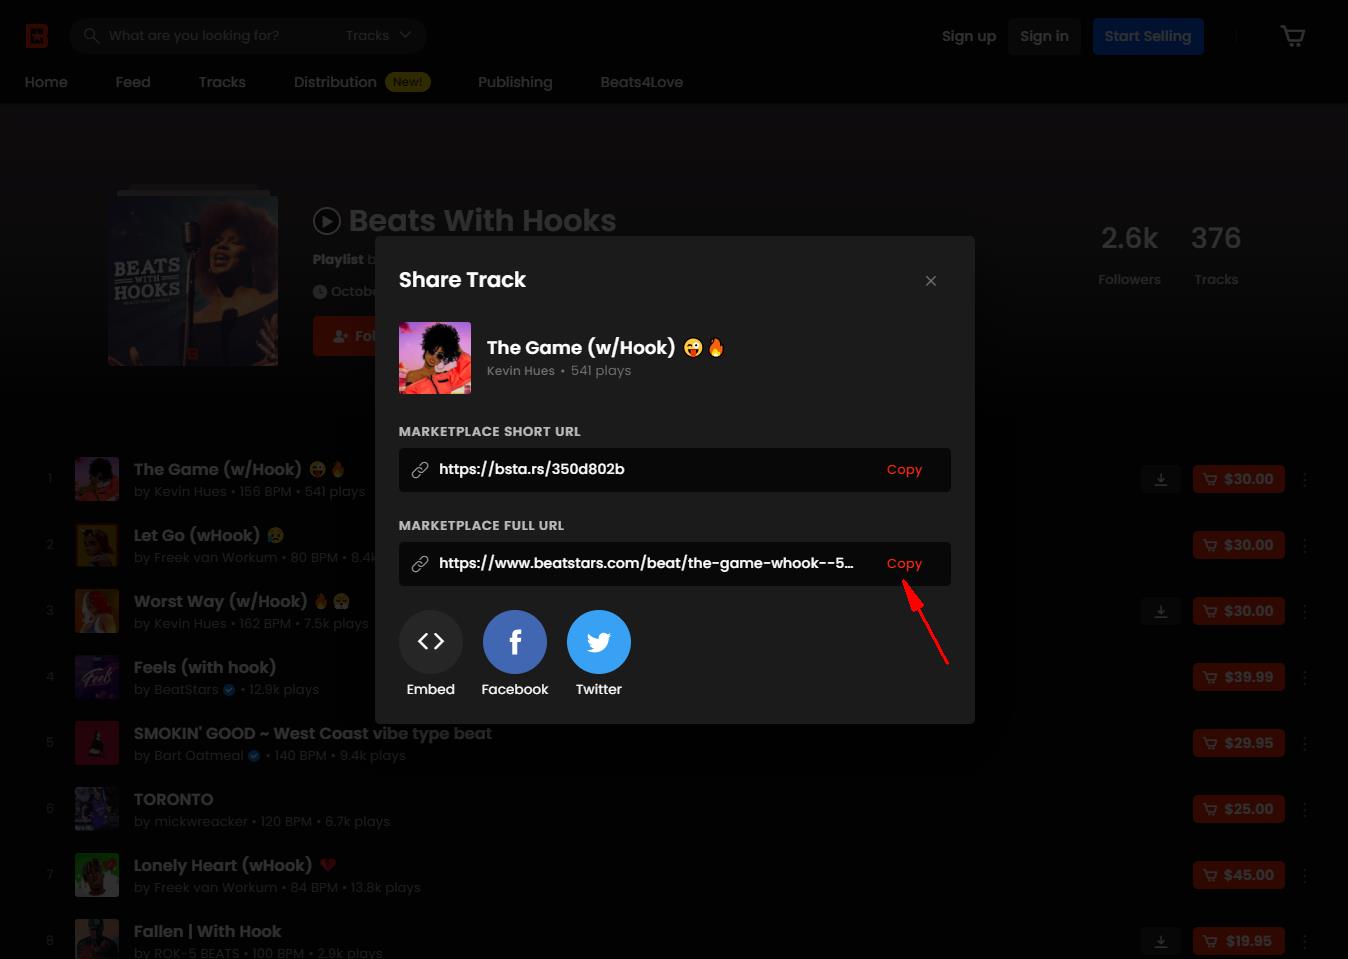Share track on Twitter
The height and width of the screenshot is (959, 1348).
598,642
